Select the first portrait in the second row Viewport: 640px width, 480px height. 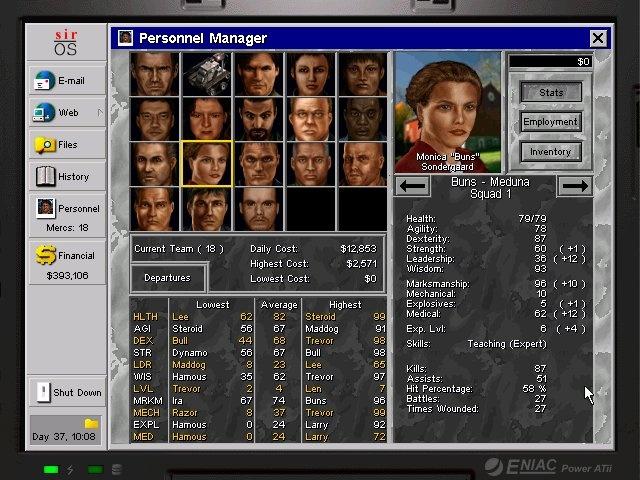pos(154,119)
